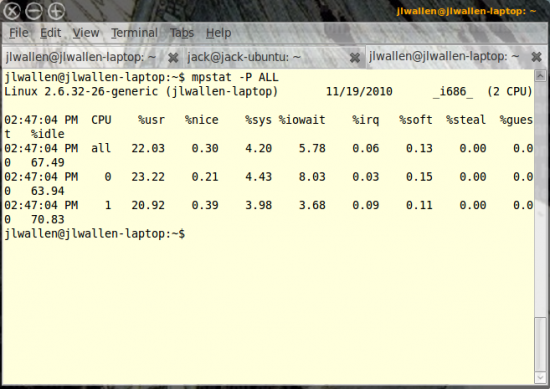Open the Tabs menu
Viewport: 550px width, 389px height.
coord(182,33)
